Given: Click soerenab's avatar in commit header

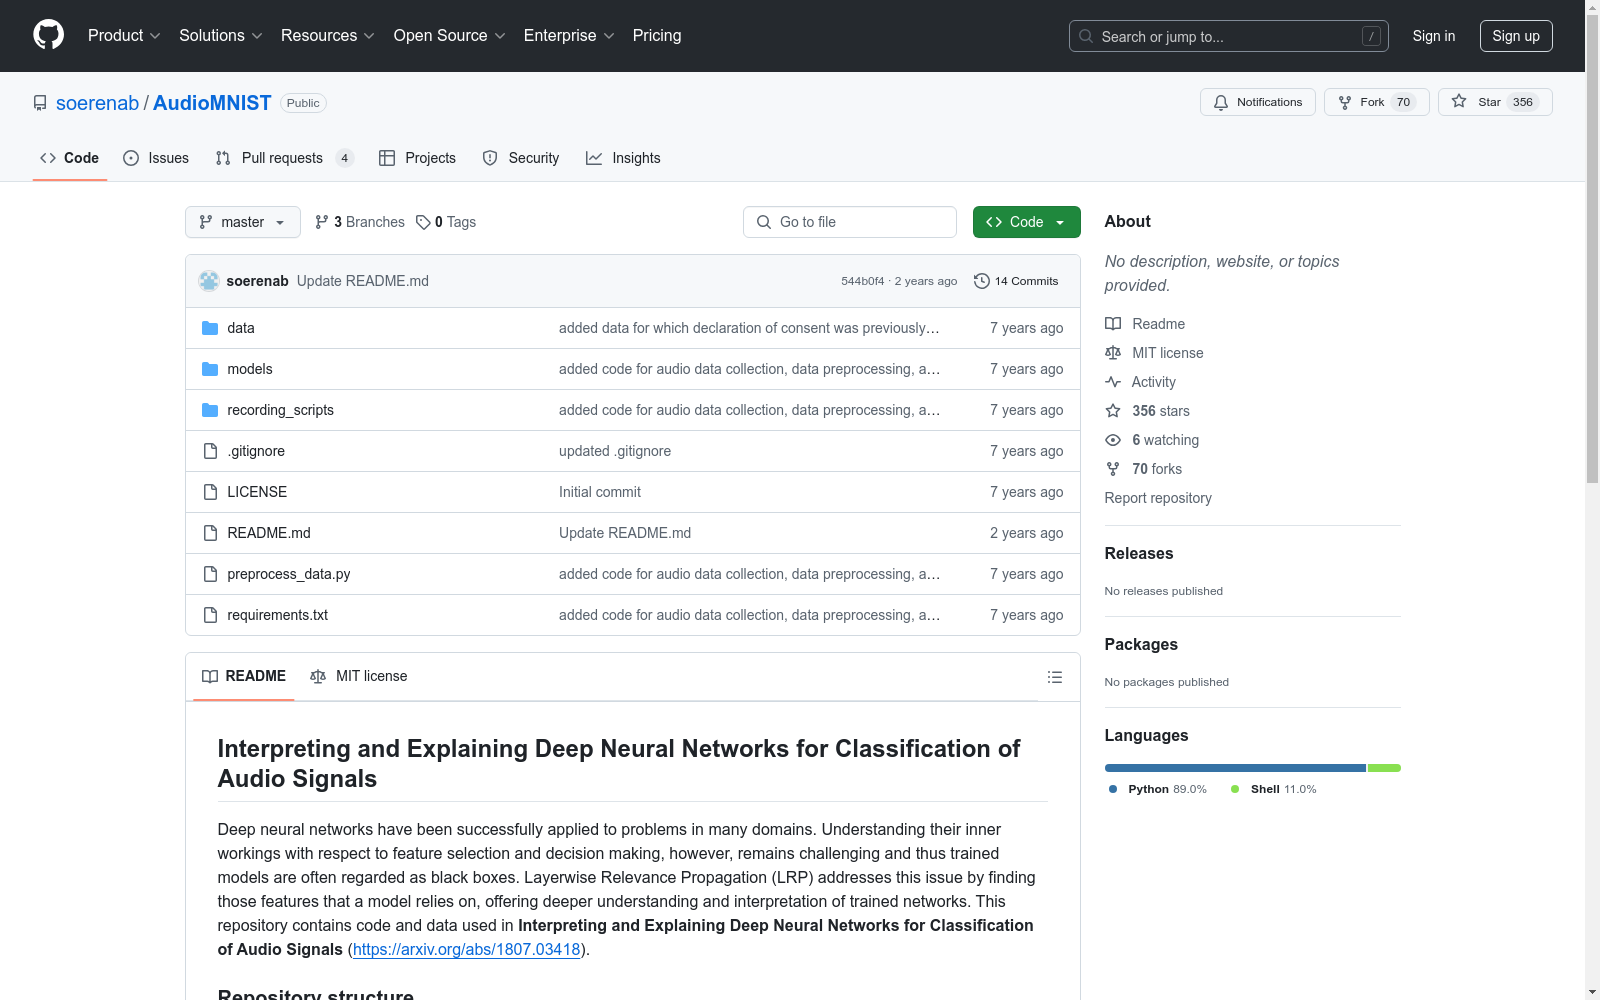Looking at the screenshot, I should (x=209, y=281).
